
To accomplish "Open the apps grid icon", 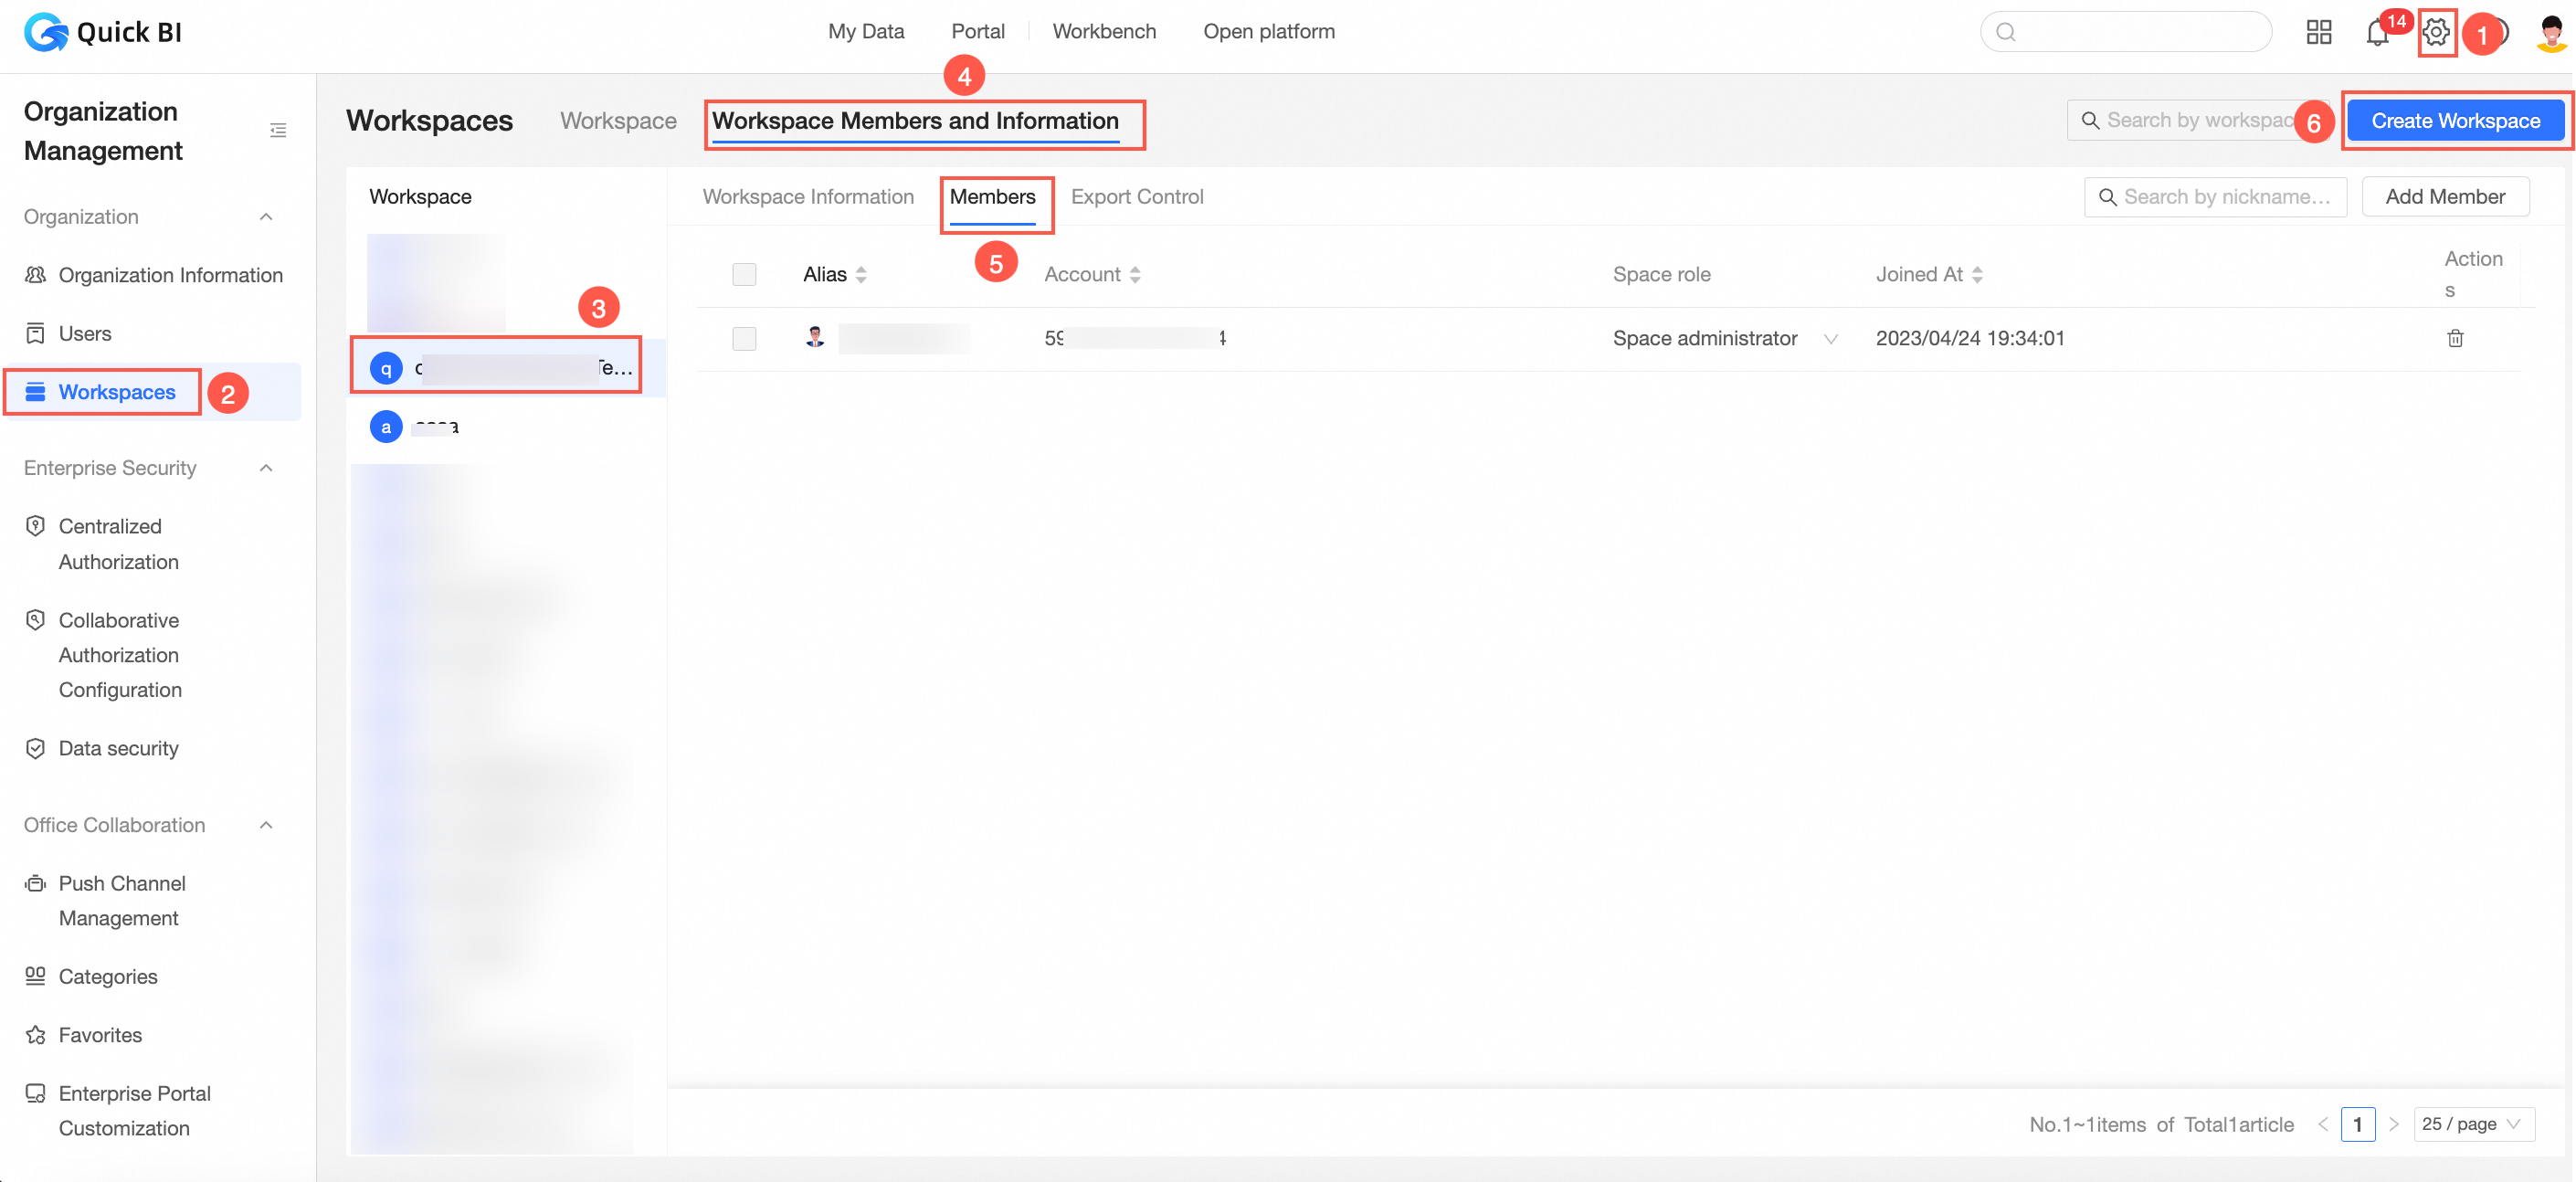I will click(2318, 32).
